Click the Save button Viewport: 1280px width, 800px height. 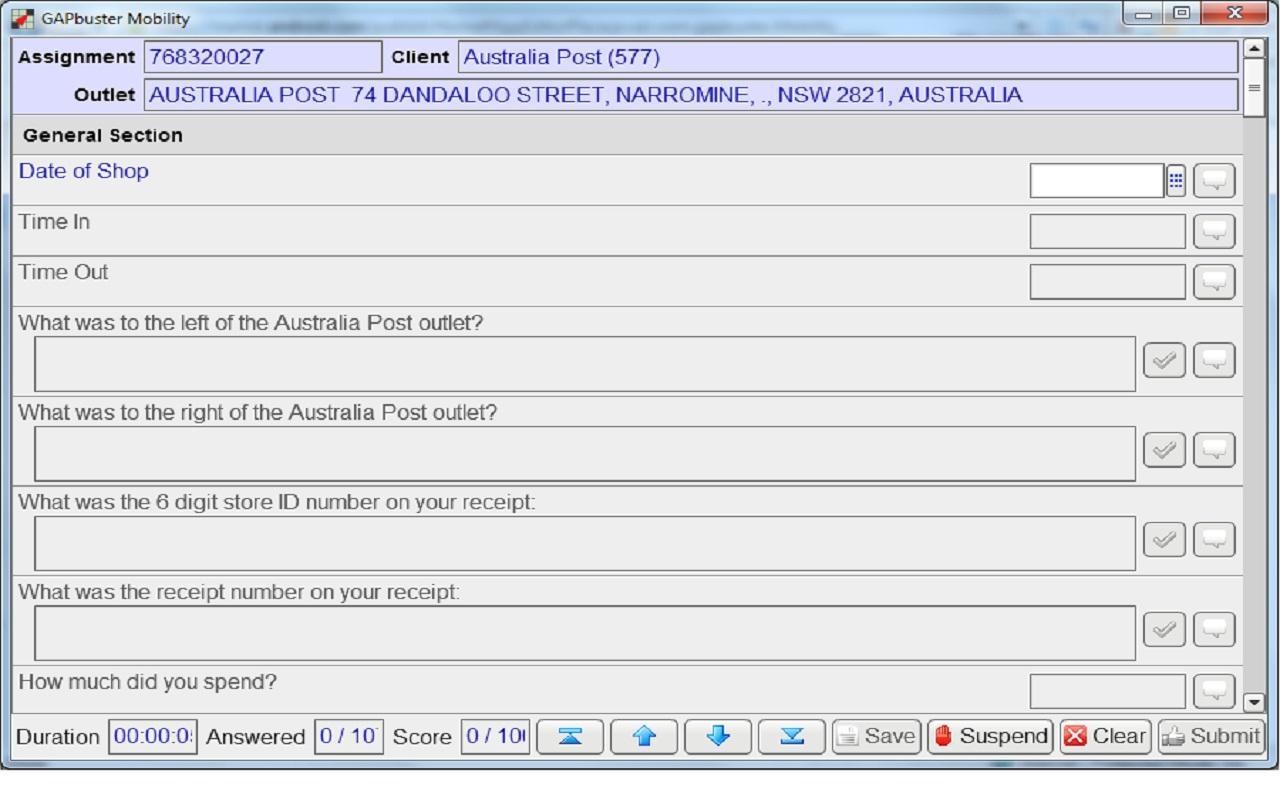click(877, 737)
